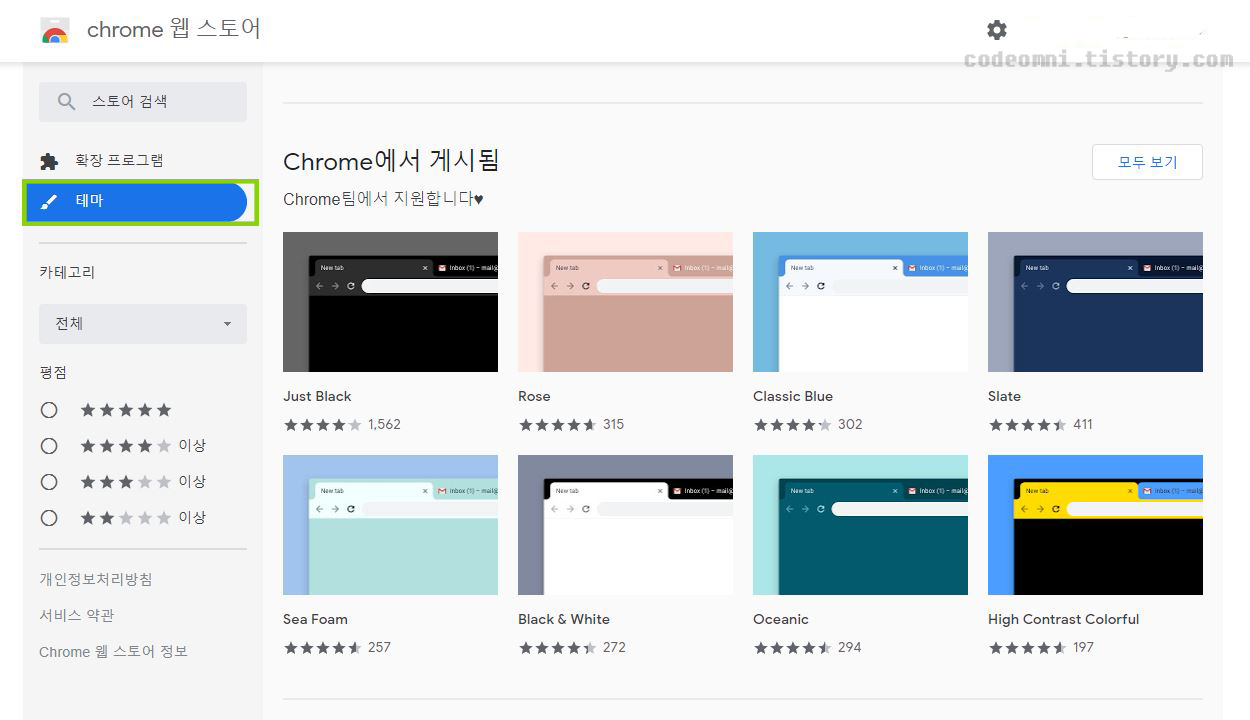Click the paintbrush themes icon

click(x=49, y=201)
